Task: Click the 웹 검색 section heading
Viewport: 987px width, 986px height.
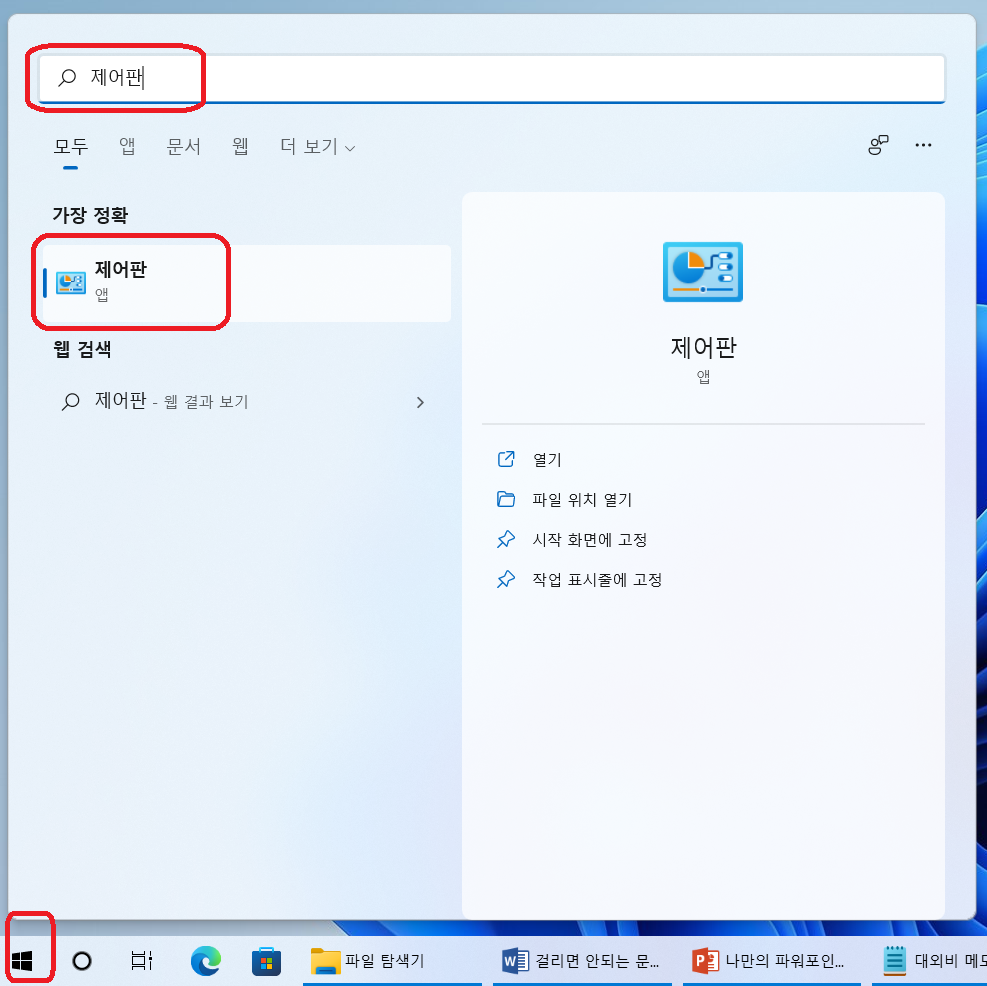Action: (x=82, y=349)
